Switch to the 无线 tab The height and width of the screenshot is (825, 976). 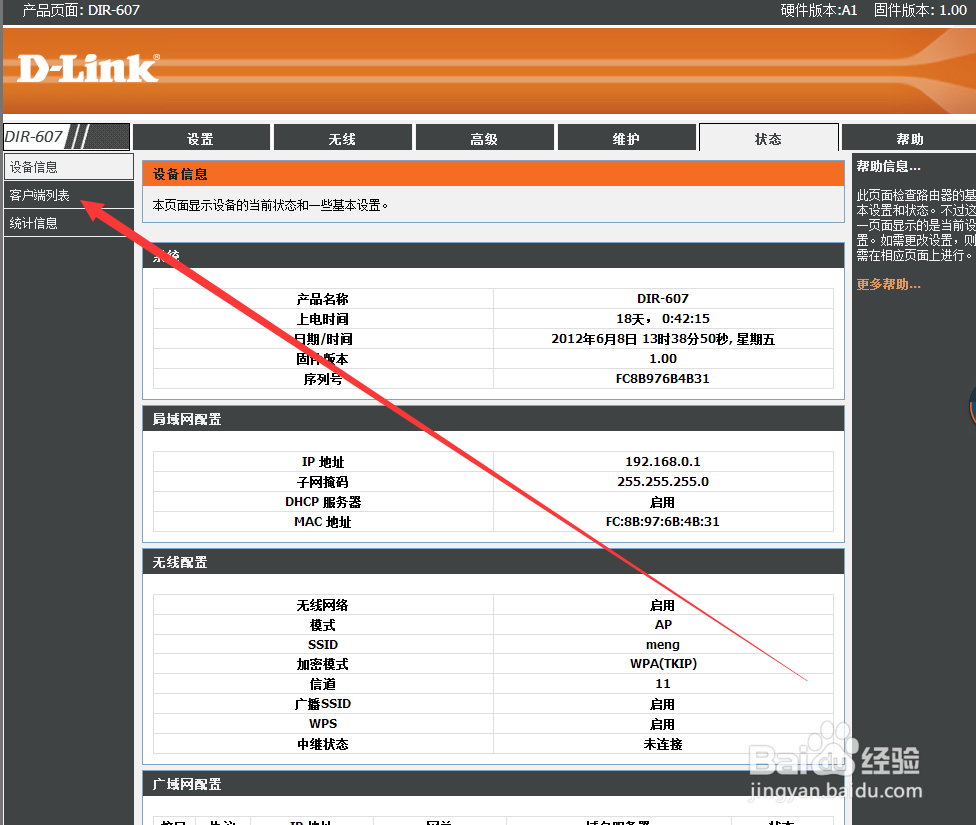pyautogui.click(x=342, y=138)
